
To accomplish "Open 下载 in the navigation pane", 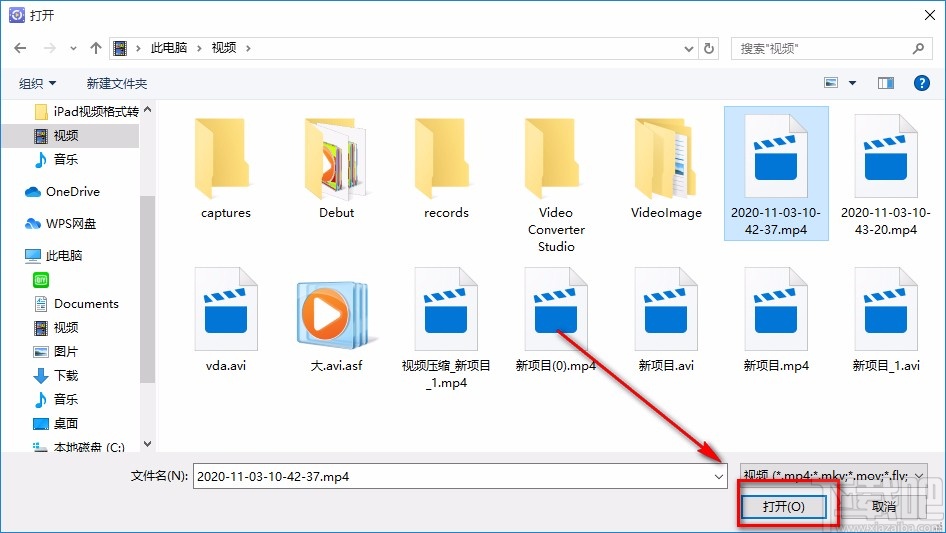I will 56,376.
